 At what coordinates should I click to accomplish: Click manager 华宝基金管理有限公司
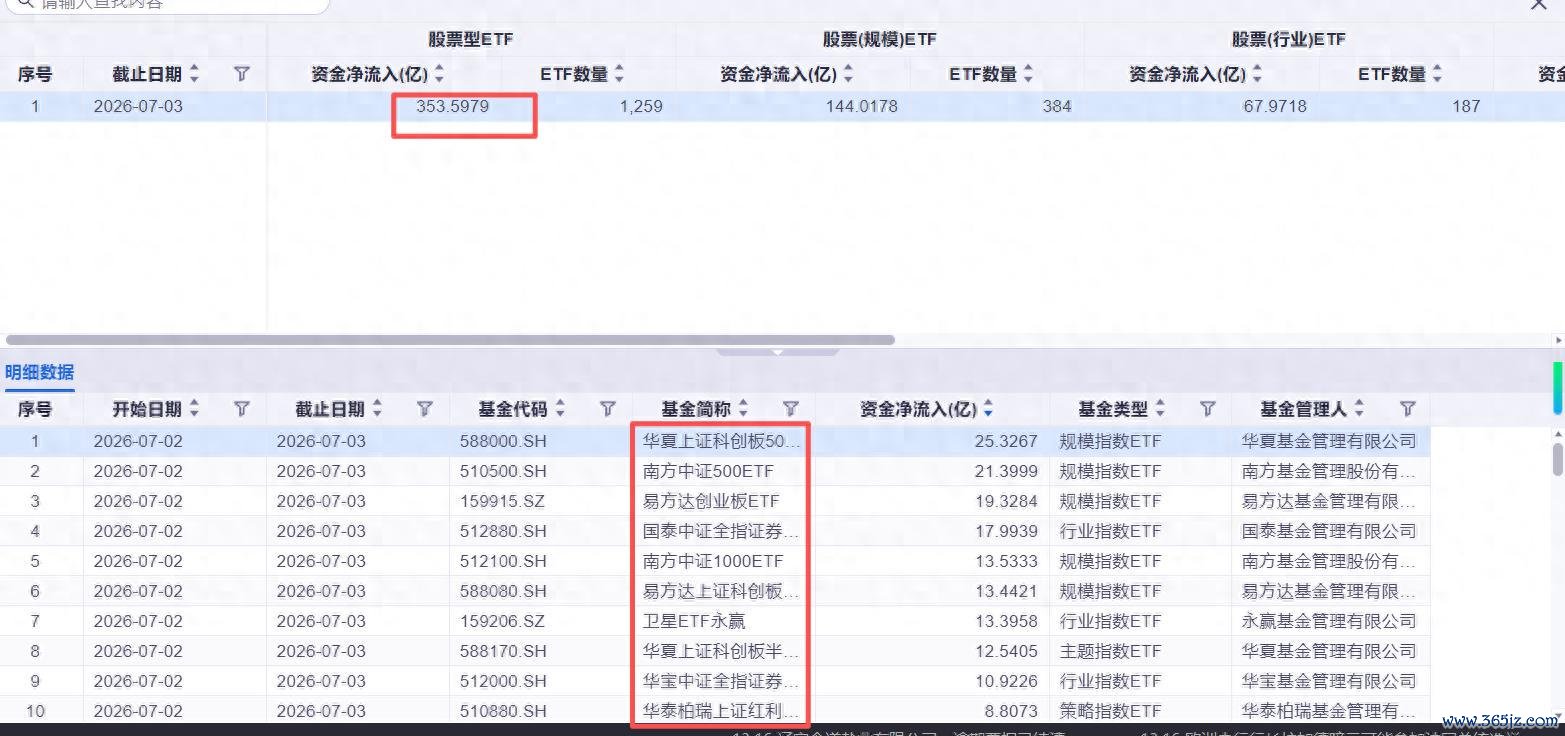(1329, 681)
